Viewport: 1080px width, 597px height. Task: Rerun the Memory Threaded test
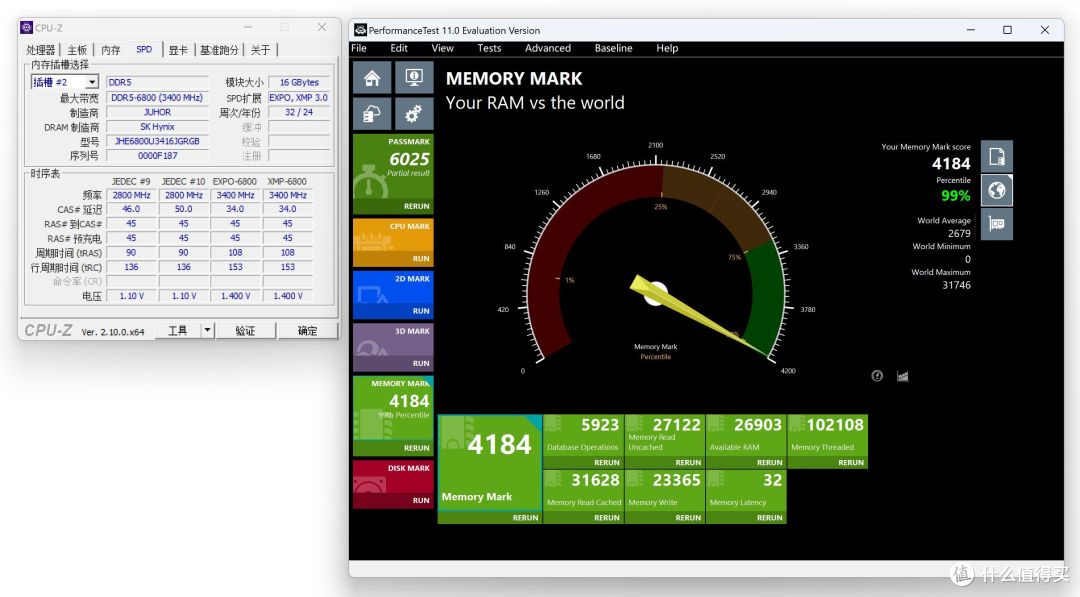click(851, 462)
